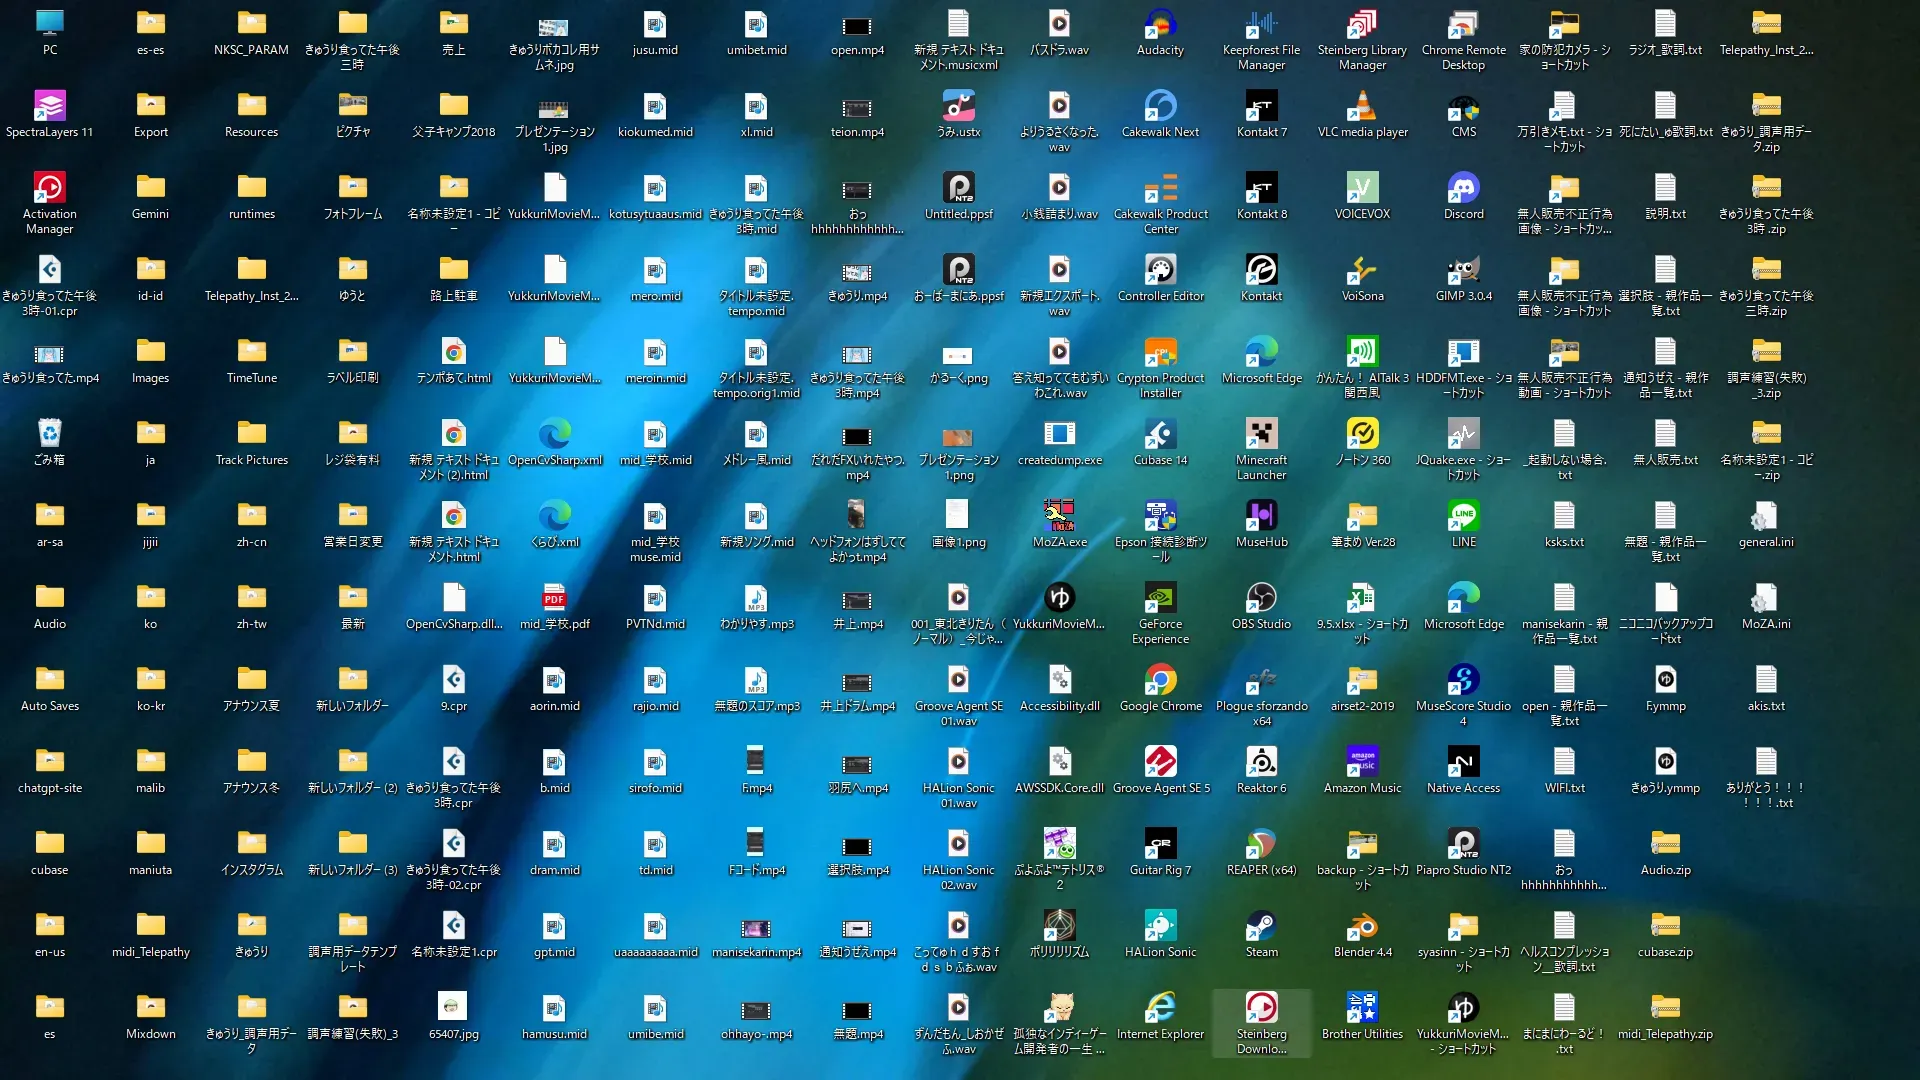
Task: Select the Blender 4.4 icon
Action: pos(1362,927)
